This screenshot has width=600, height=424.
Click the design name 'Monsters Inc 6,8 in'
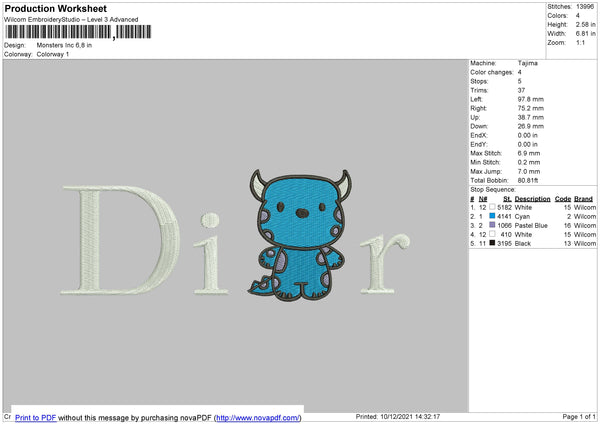click(x=64, y=45)
